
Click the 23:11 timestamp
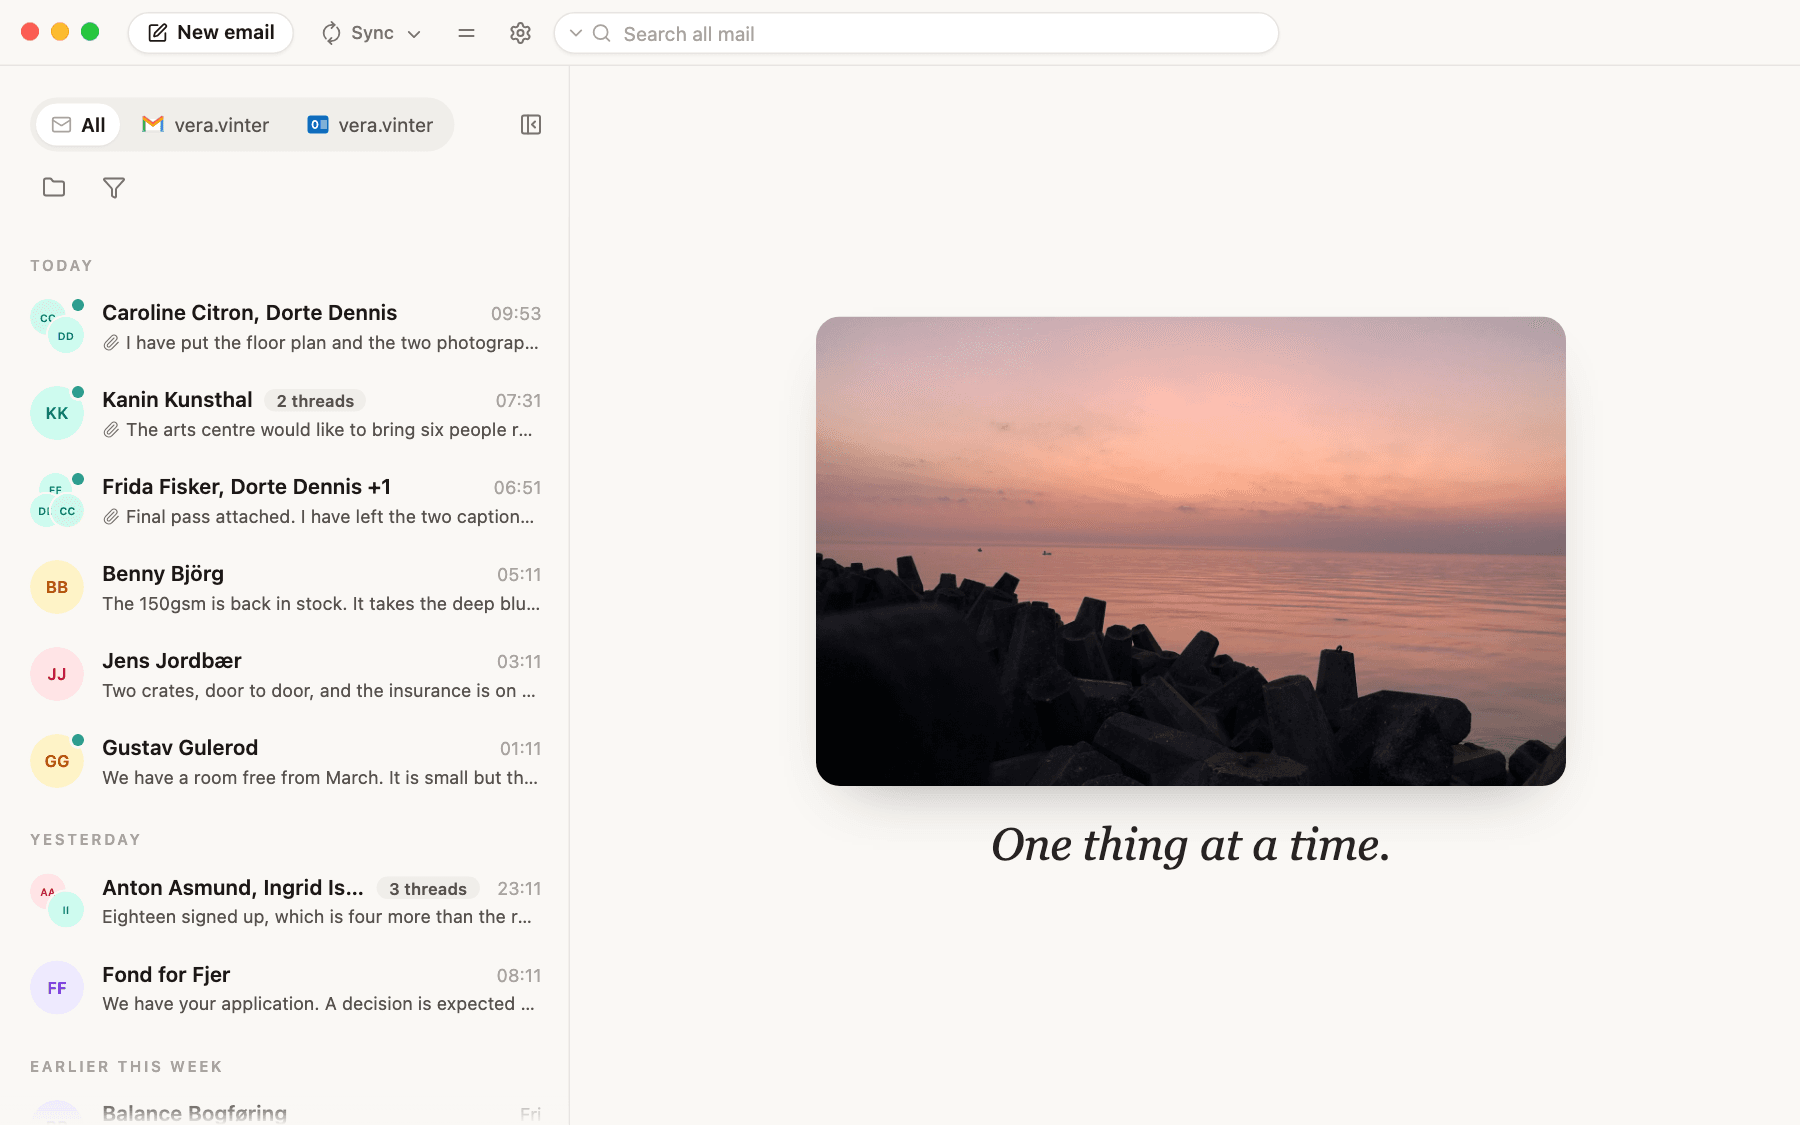click(519, 889)
